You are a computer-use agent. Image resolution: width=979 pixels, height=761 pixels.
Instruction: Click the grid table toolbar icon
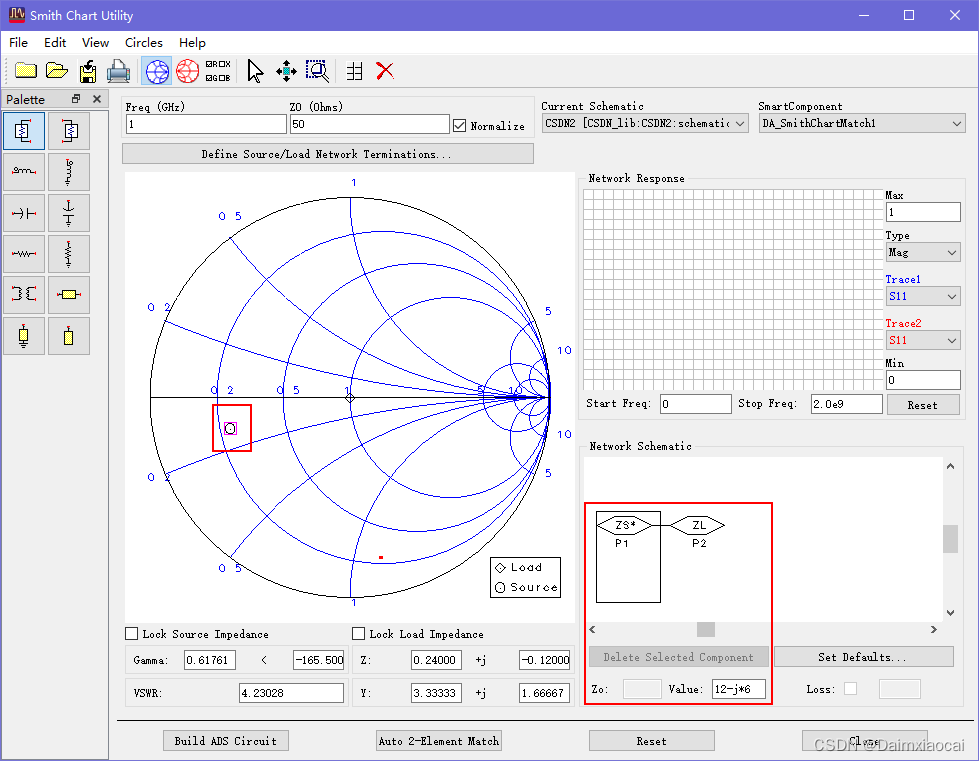(x=355, y=71)
